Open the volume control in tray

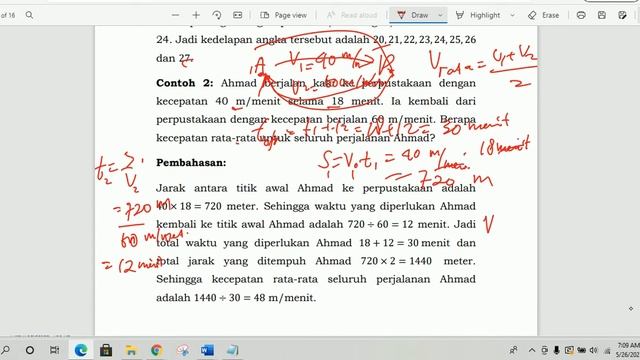click(594, 350)
